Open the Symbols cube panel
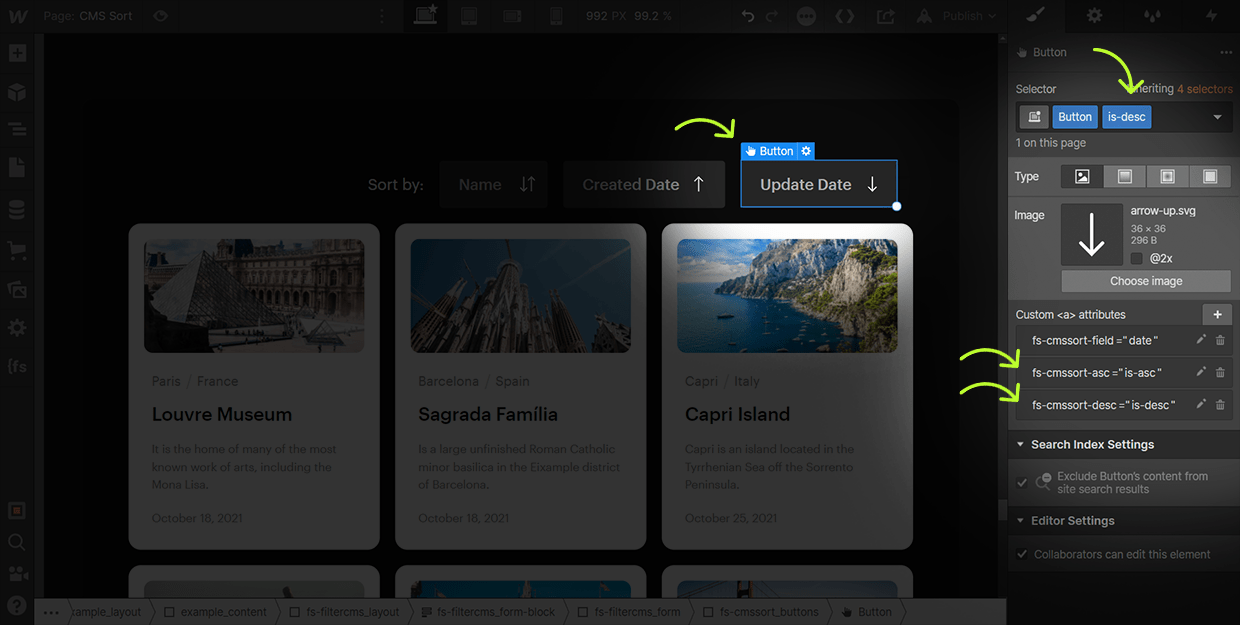The height and width of the screenshot is (625, 1240). 17,92
